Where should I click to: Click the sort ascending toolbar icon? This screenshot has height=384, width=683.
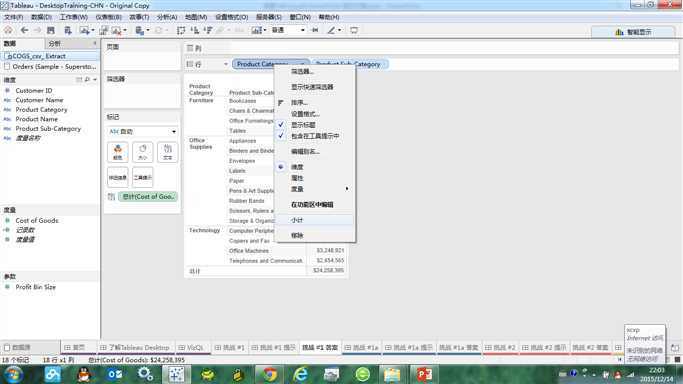coord(195,30)
